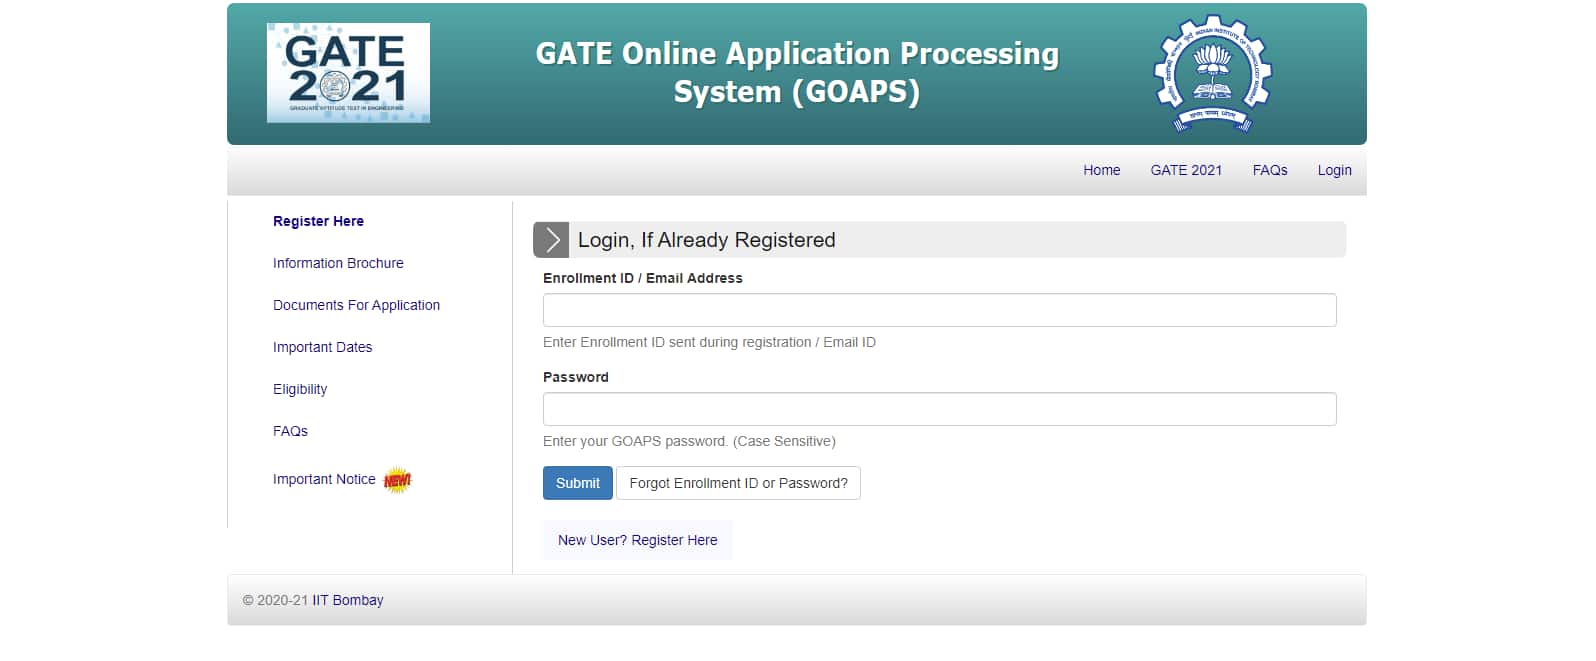Viewport: 1596px width, 661px height.
Task: Focus the Password input field
Action: coord(940,409)
